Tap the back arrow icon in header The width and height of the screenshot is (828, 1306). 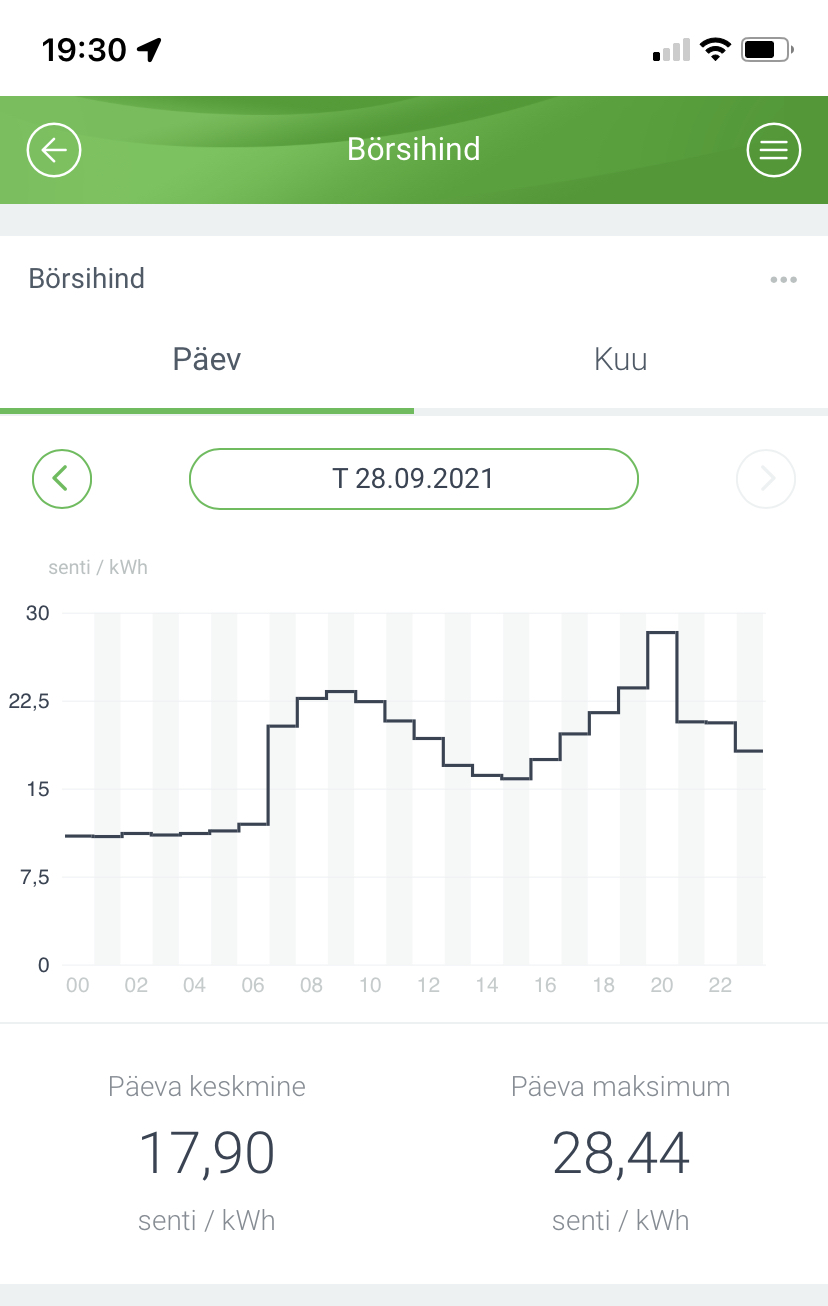click(x=54, y=151)
